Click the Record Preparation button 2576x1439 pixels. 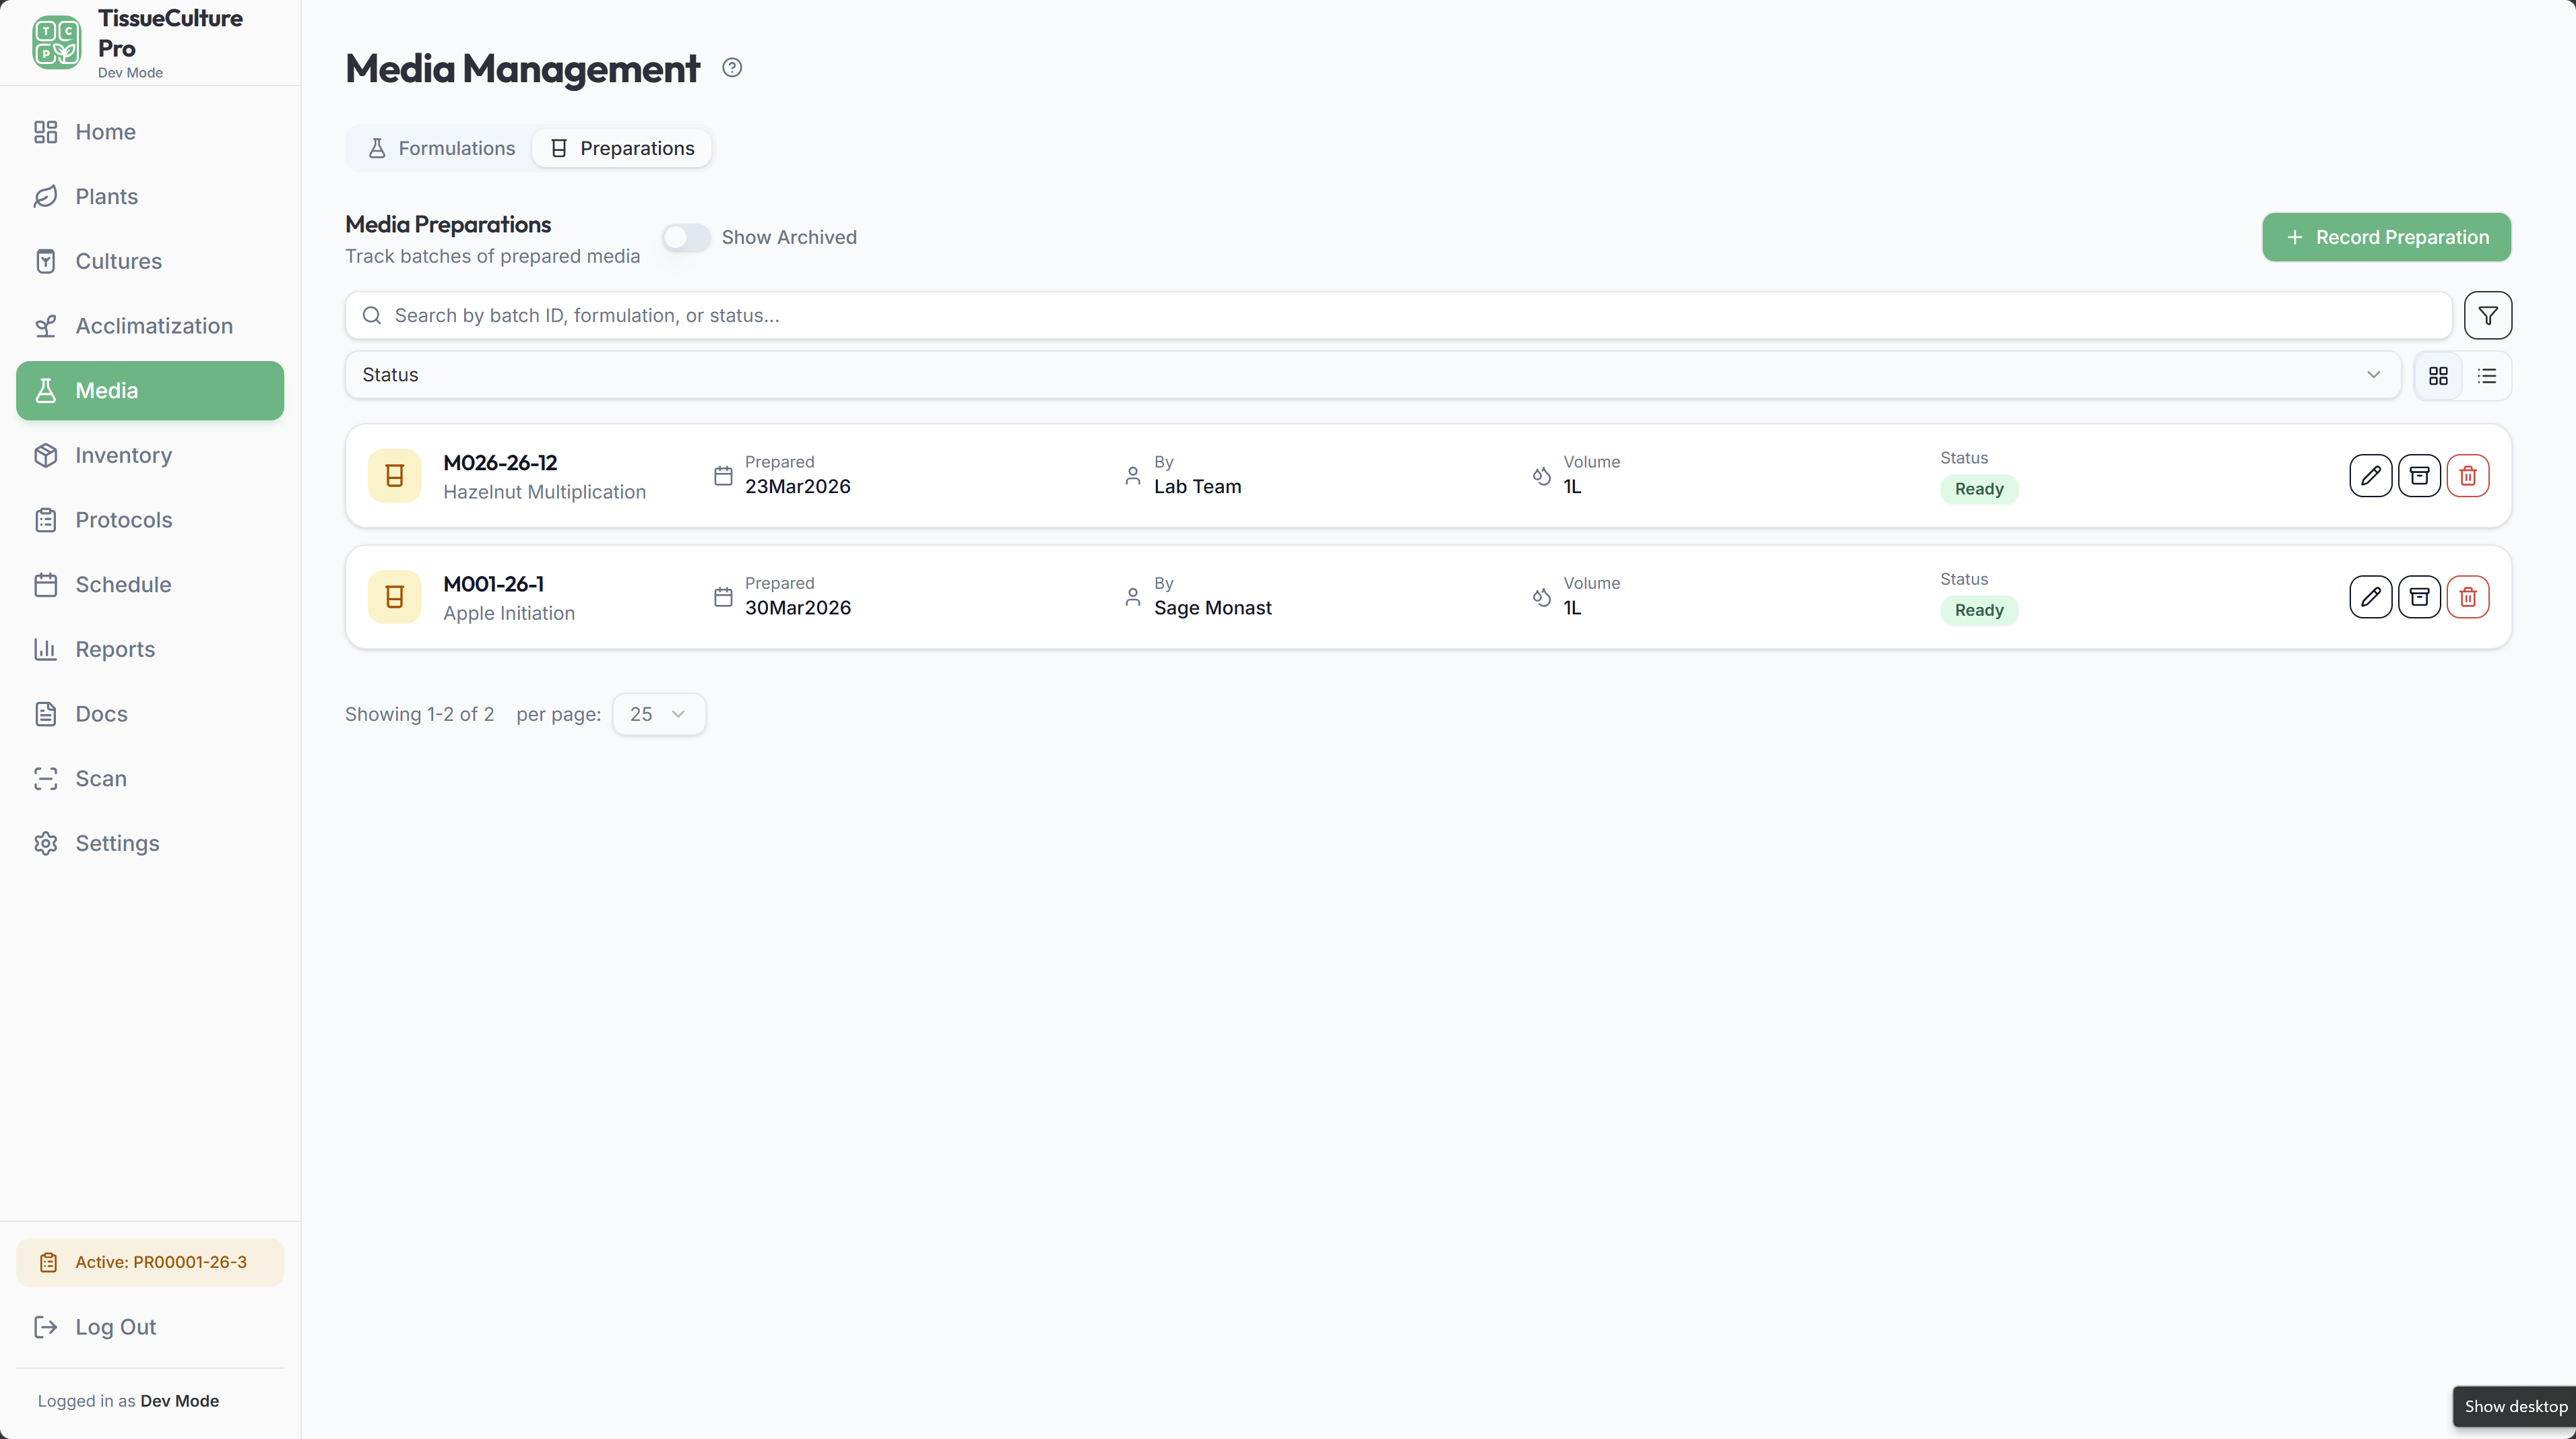point(2386,238)
